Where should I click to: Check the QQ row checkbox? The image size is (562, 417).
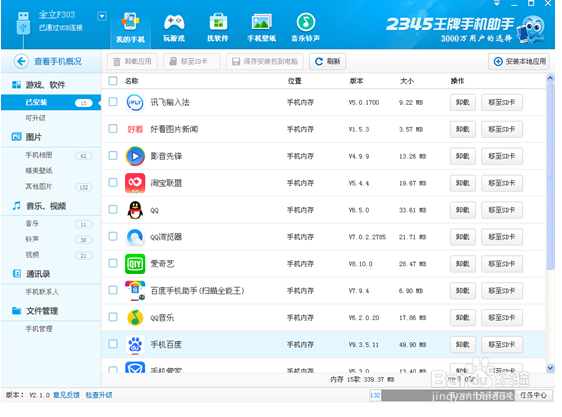(x=113, y=209)
